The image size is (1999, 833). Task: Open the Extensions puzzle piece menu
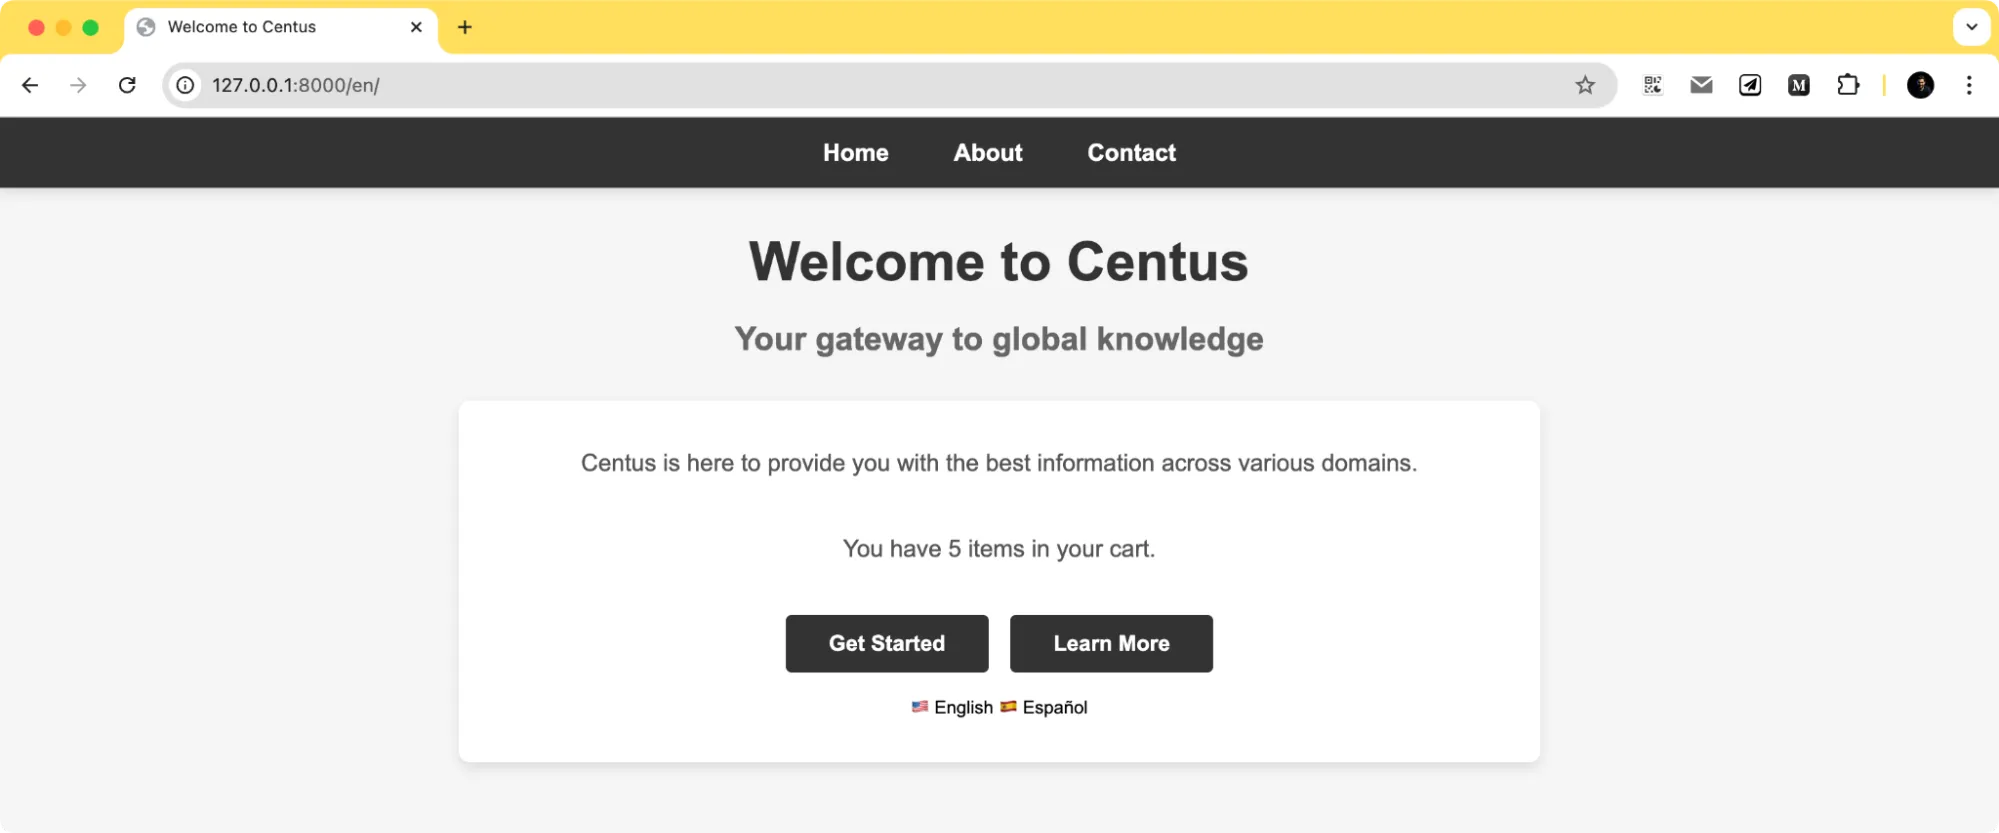[1848, 85]
